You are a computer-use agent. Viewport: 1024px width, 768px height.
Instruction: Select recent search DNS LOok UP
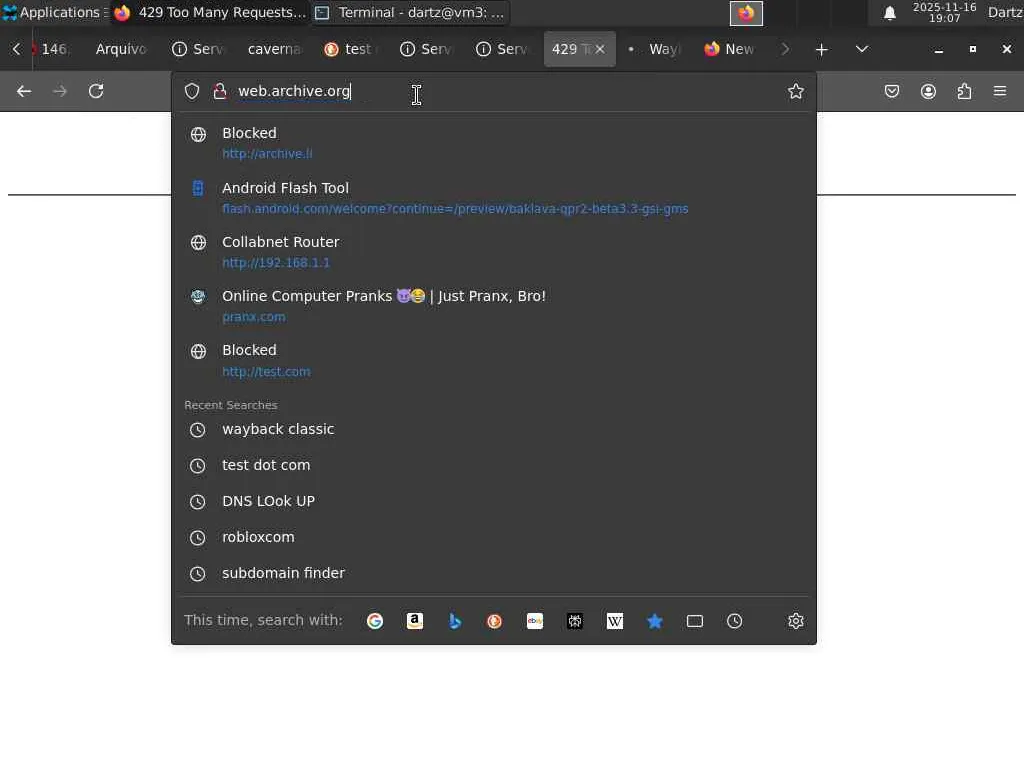click(x=494, y=502)
